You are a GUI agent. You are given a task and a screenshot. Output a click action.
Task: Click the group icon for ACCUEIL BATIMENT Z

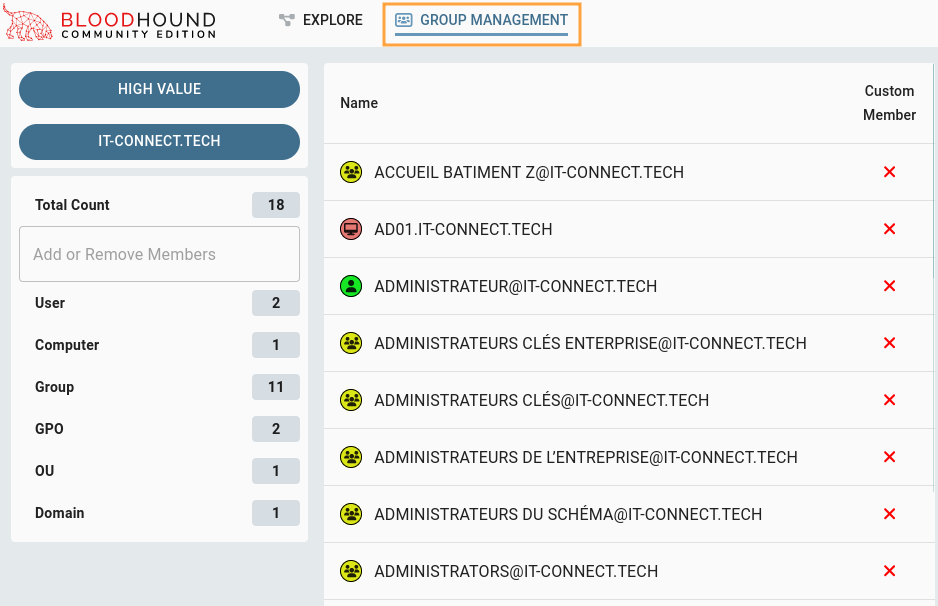point(350,172)
